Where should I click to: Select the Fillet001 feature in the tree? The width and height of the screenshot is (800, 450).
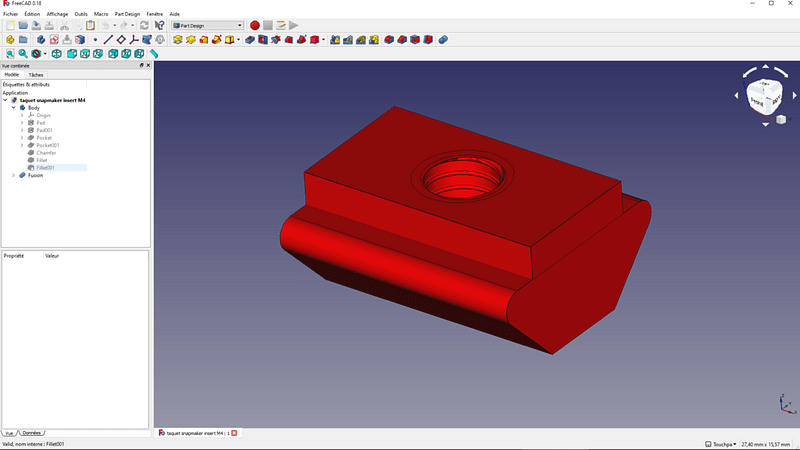click(45, 167)
